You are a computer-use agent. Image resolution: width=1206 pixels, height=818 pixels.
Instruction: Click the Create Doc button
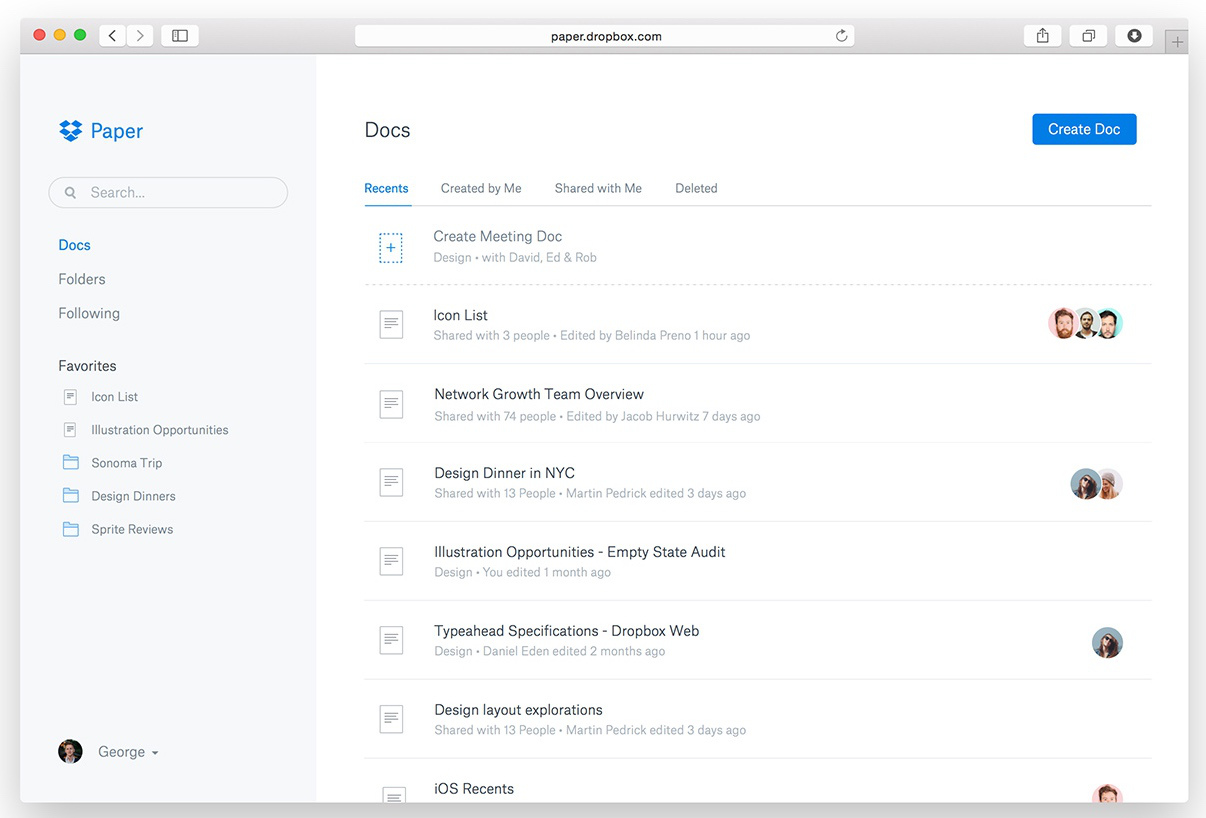coord(1084,129)
